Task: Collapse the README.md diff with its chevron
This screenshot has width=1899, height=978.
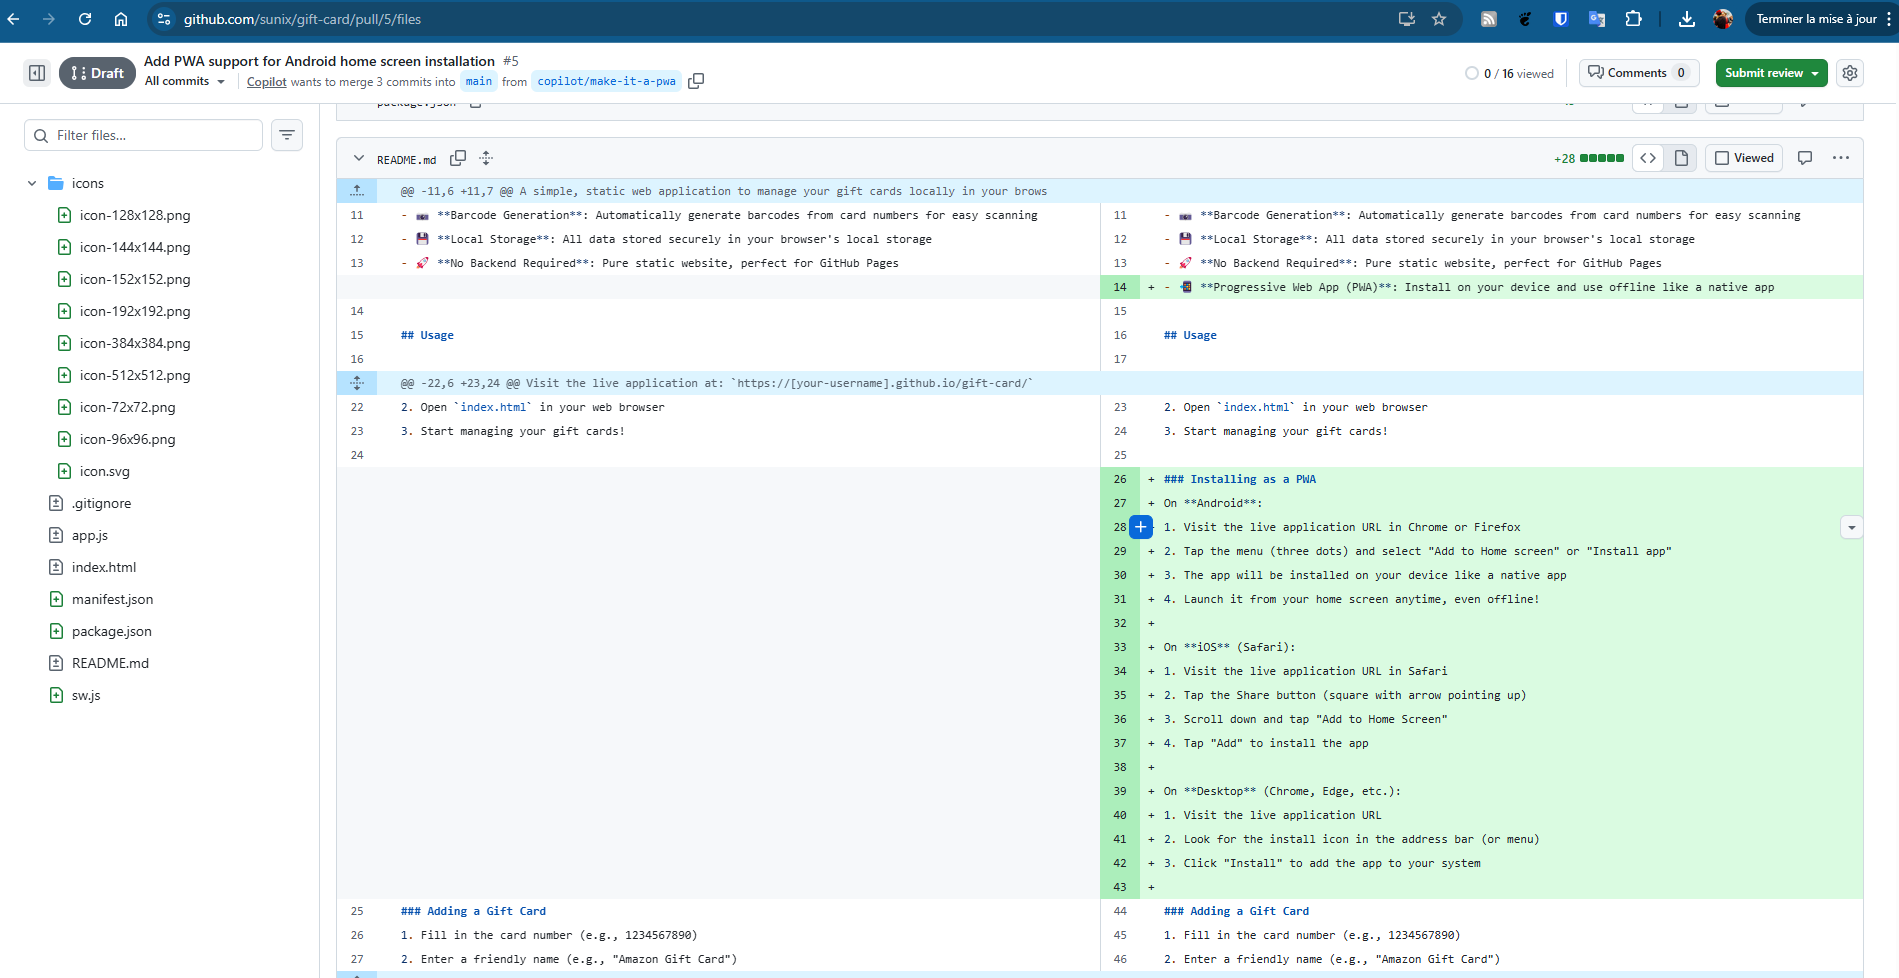Action: [x=357, y=158]
